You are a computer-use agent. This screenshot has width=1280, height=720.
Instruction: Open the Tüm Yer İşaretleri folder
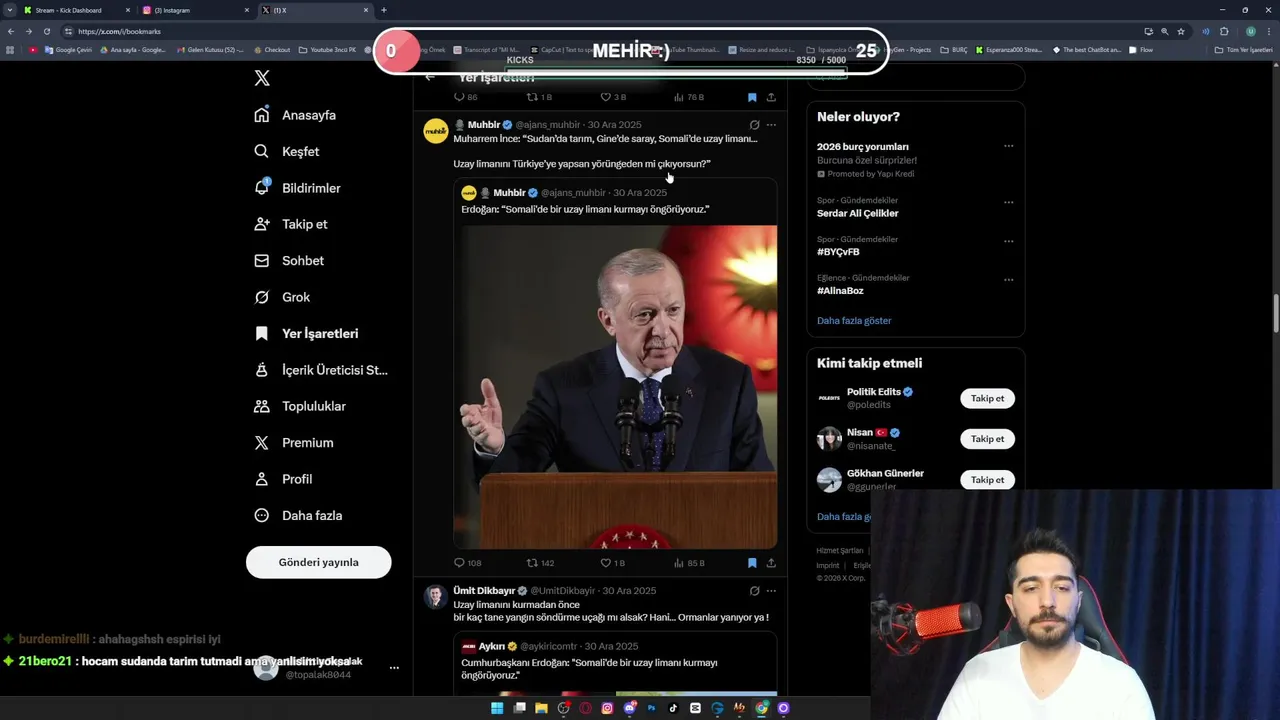pos(1244,50)
